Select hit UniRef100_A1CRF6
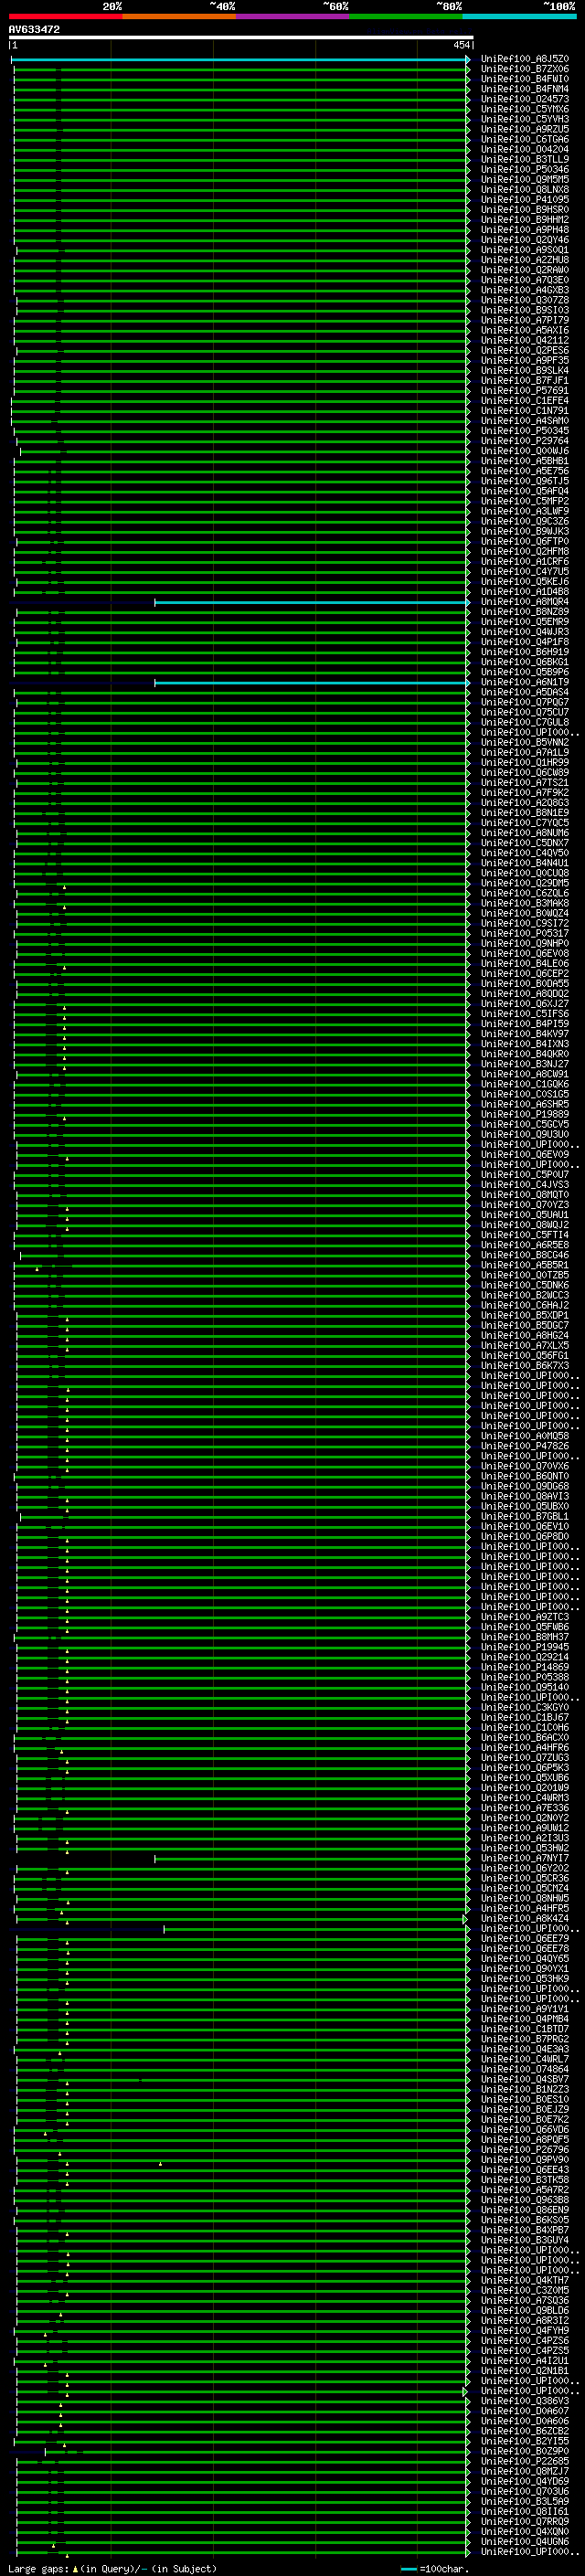 click(x=525, y=562)
